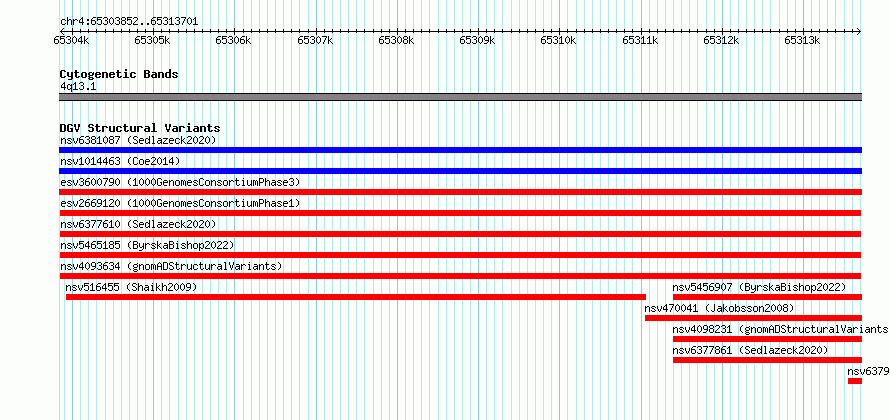Click the 65307k ruler label
890x420 pixels.
[316, 40]
